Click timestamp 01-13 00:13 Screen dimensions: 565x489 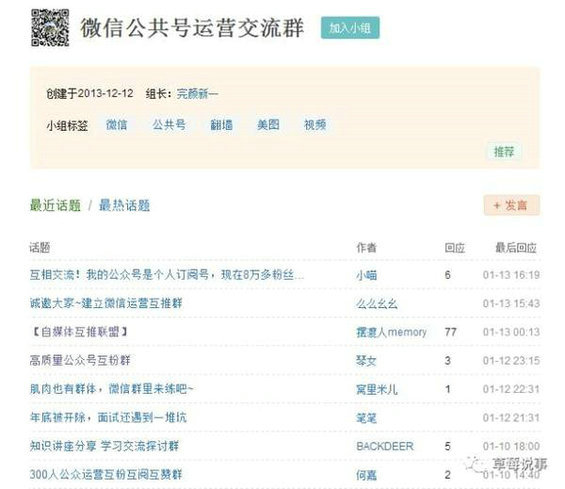click(x=511, y=332)
